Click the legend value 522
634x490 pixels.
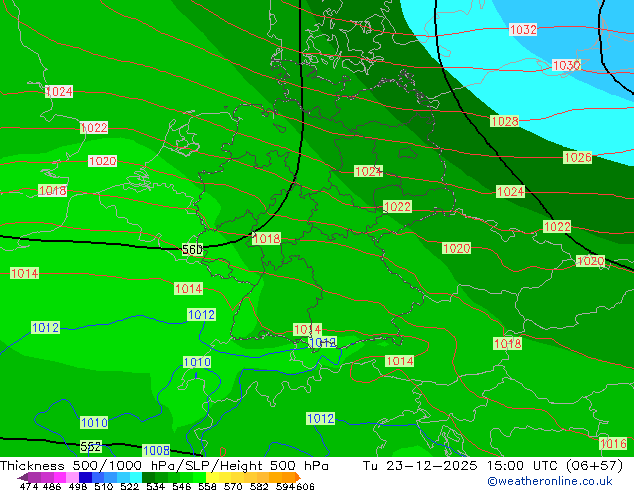[129, 486]
